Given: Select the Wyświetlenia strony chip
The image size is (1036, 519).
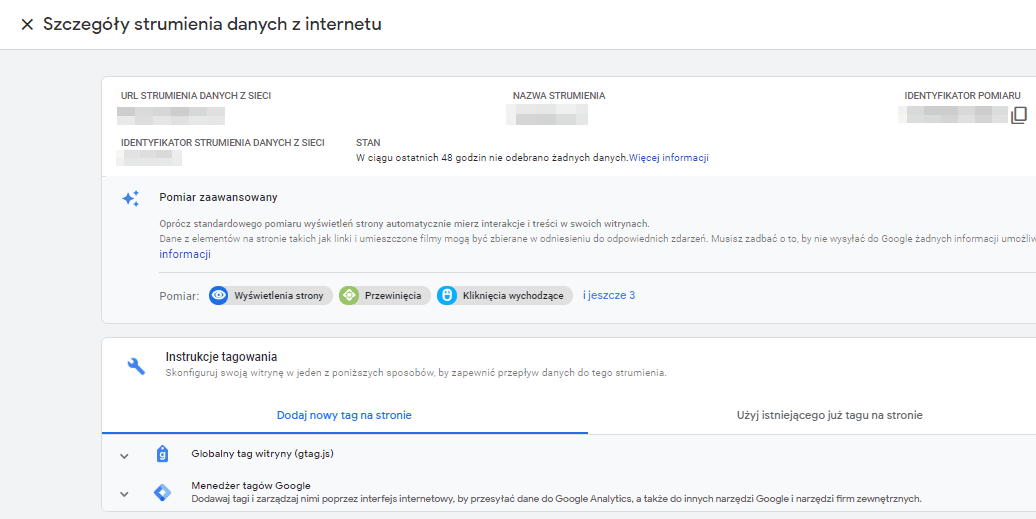Looking at the screenshot, I should point(271,295).
